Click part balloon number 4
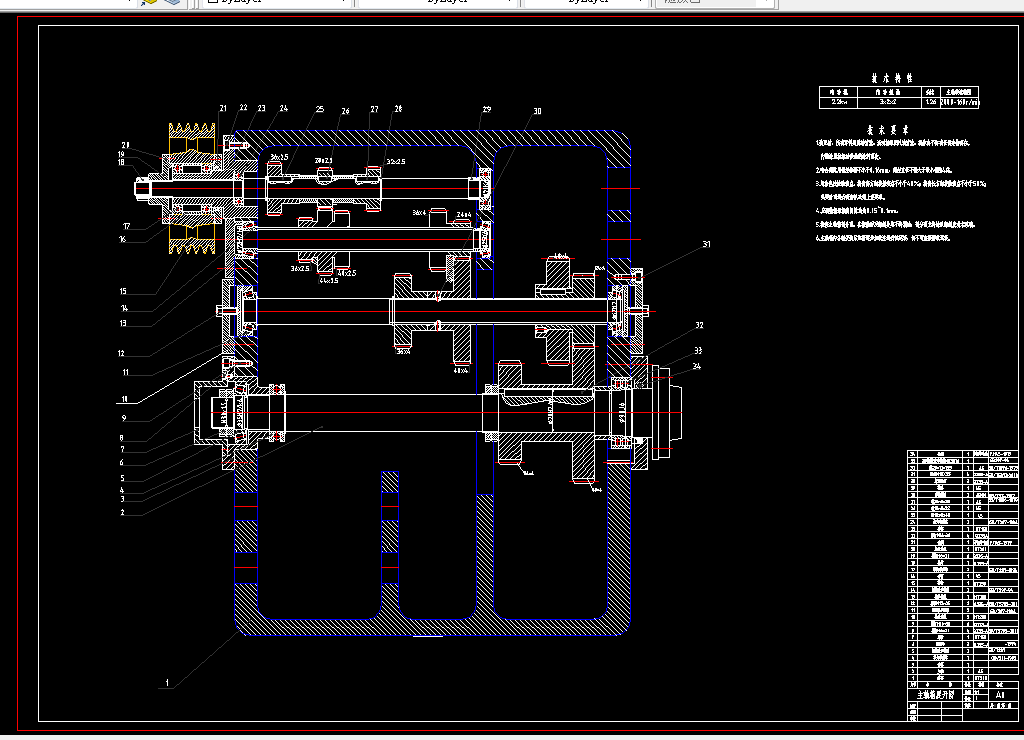This screenshot has height=740, width=1024. pyautogui.click(x=121, y=491)
